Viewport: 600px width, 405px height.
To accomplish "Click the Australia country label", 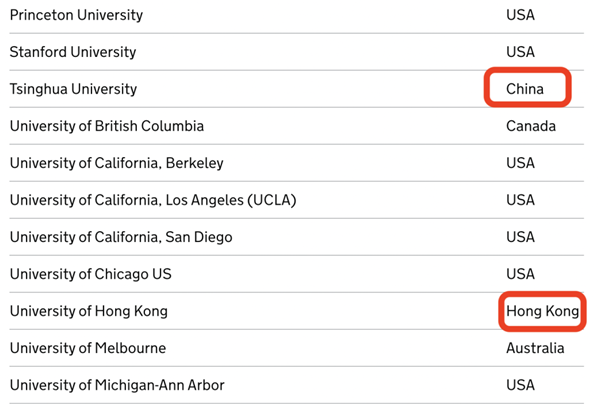I will point(535,348).
